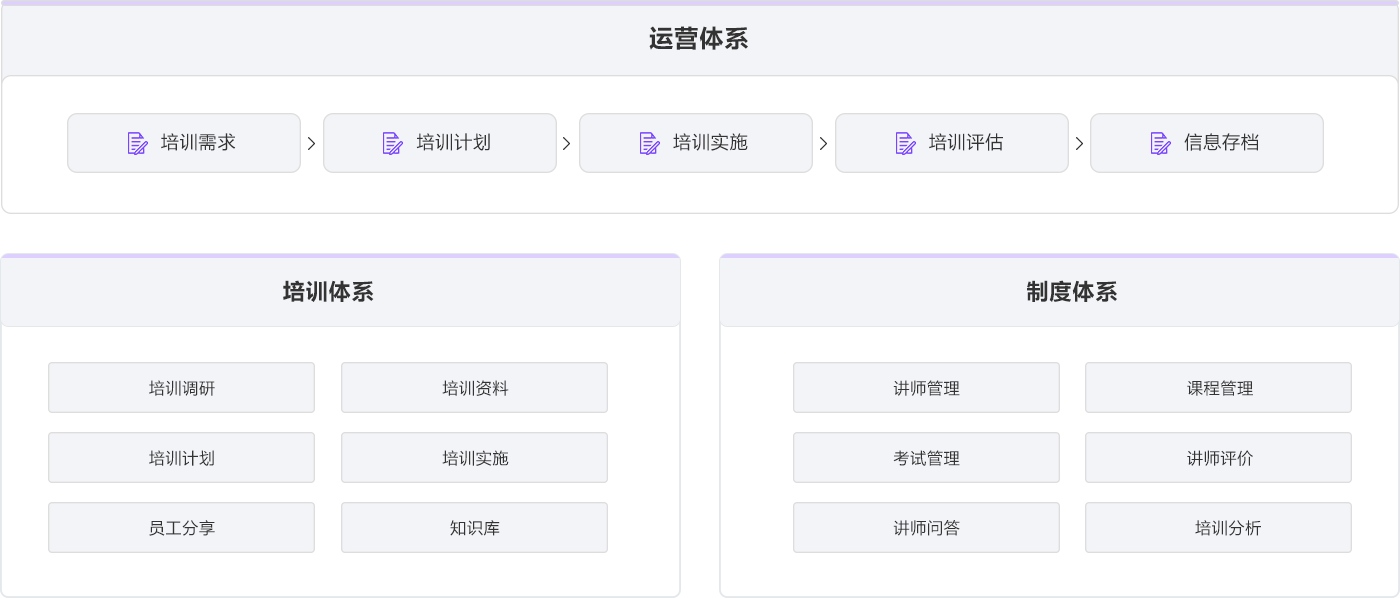1400x598 pixels.
Task: Click the document icon beside 信息存档
Action: (1161, 143)
